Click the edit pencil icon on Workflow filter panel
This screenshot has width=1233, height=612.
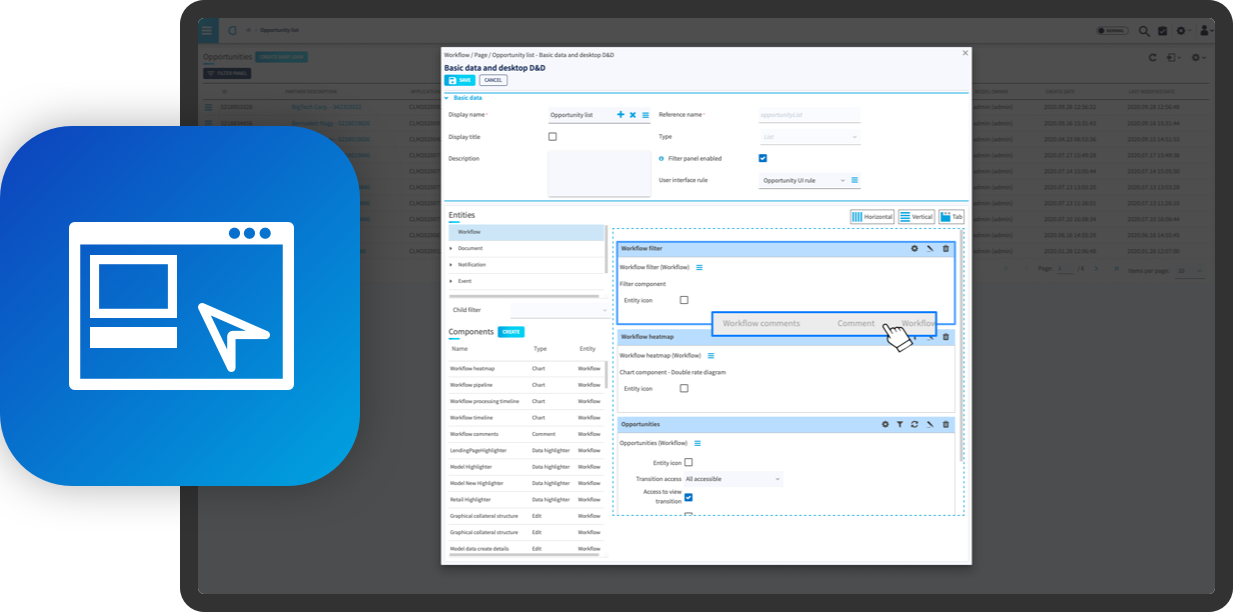point(930,248)
